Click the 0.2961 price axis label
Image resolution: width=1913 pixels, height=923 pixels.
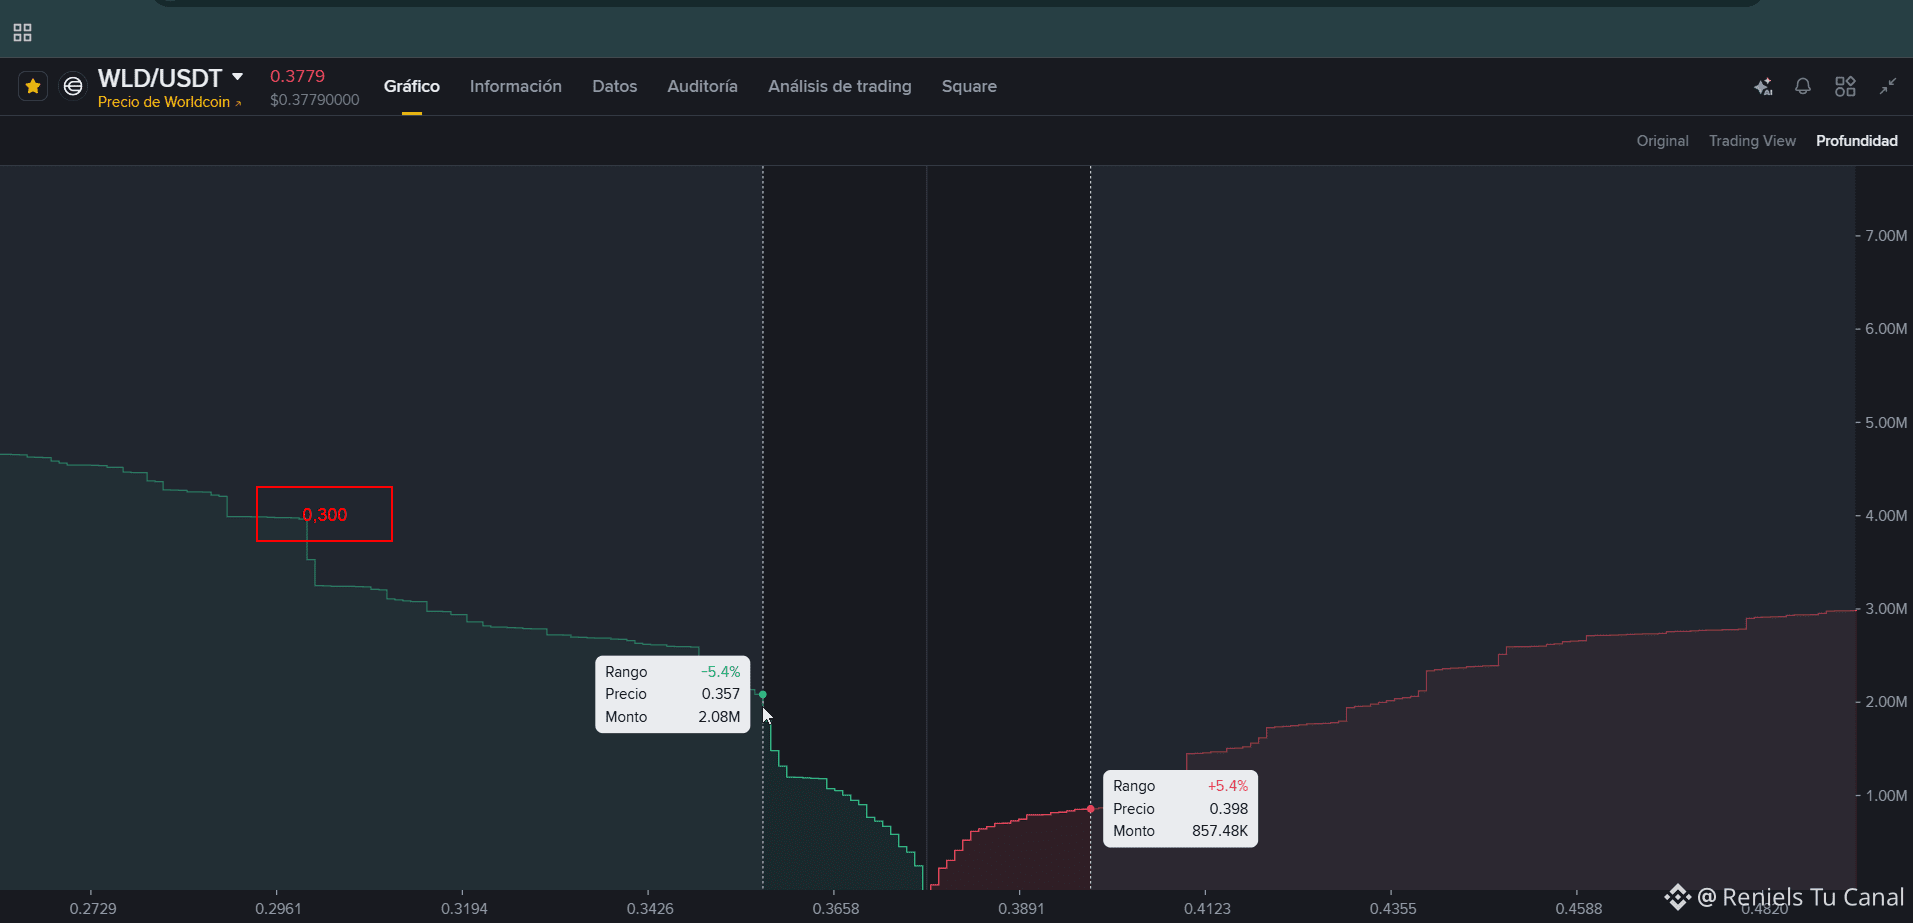pos(278,908)
